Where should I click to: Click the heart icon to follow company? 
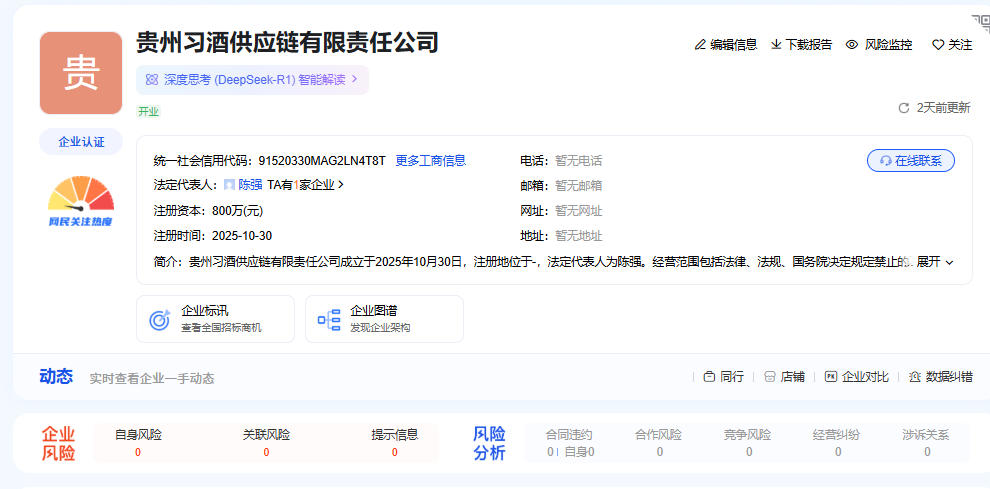[x=938, y=45]
